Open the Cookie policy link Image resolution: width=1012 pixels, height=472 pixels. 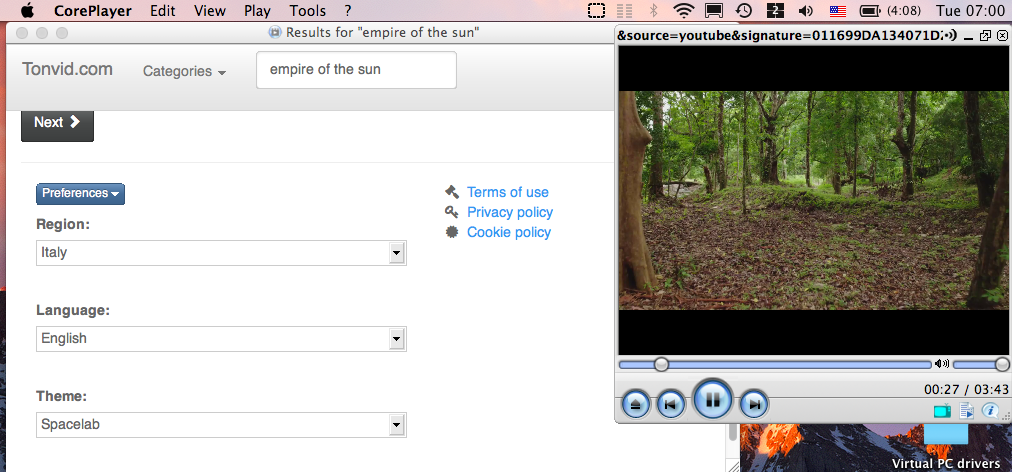(x=509, y=232)
